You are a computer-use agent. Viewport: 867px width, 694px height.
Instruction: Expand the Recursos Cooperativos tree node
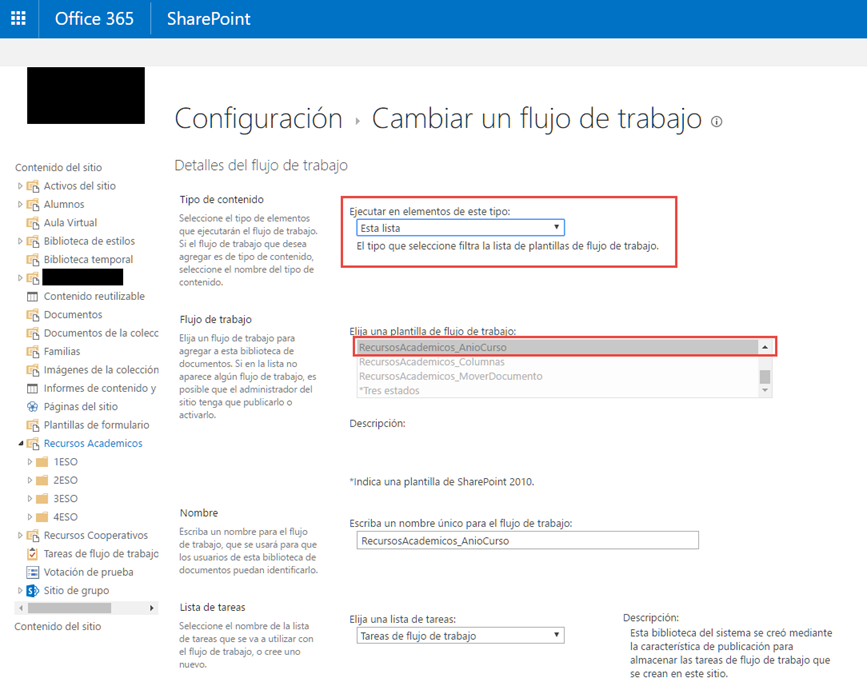pyautogui.click(x=18, y=534)
